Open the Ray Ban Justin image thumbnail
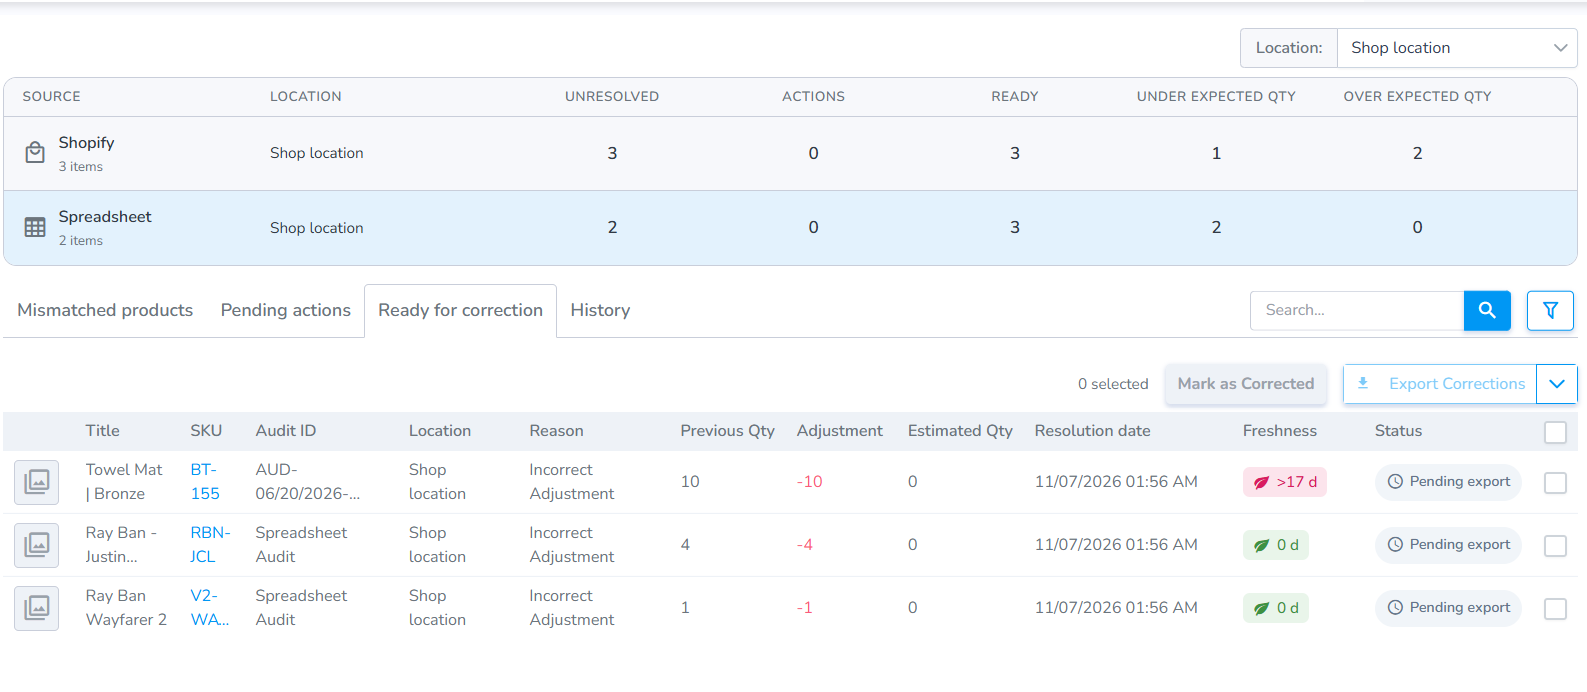The height and width of the screenshot is (692, 1587). point(37,545)
